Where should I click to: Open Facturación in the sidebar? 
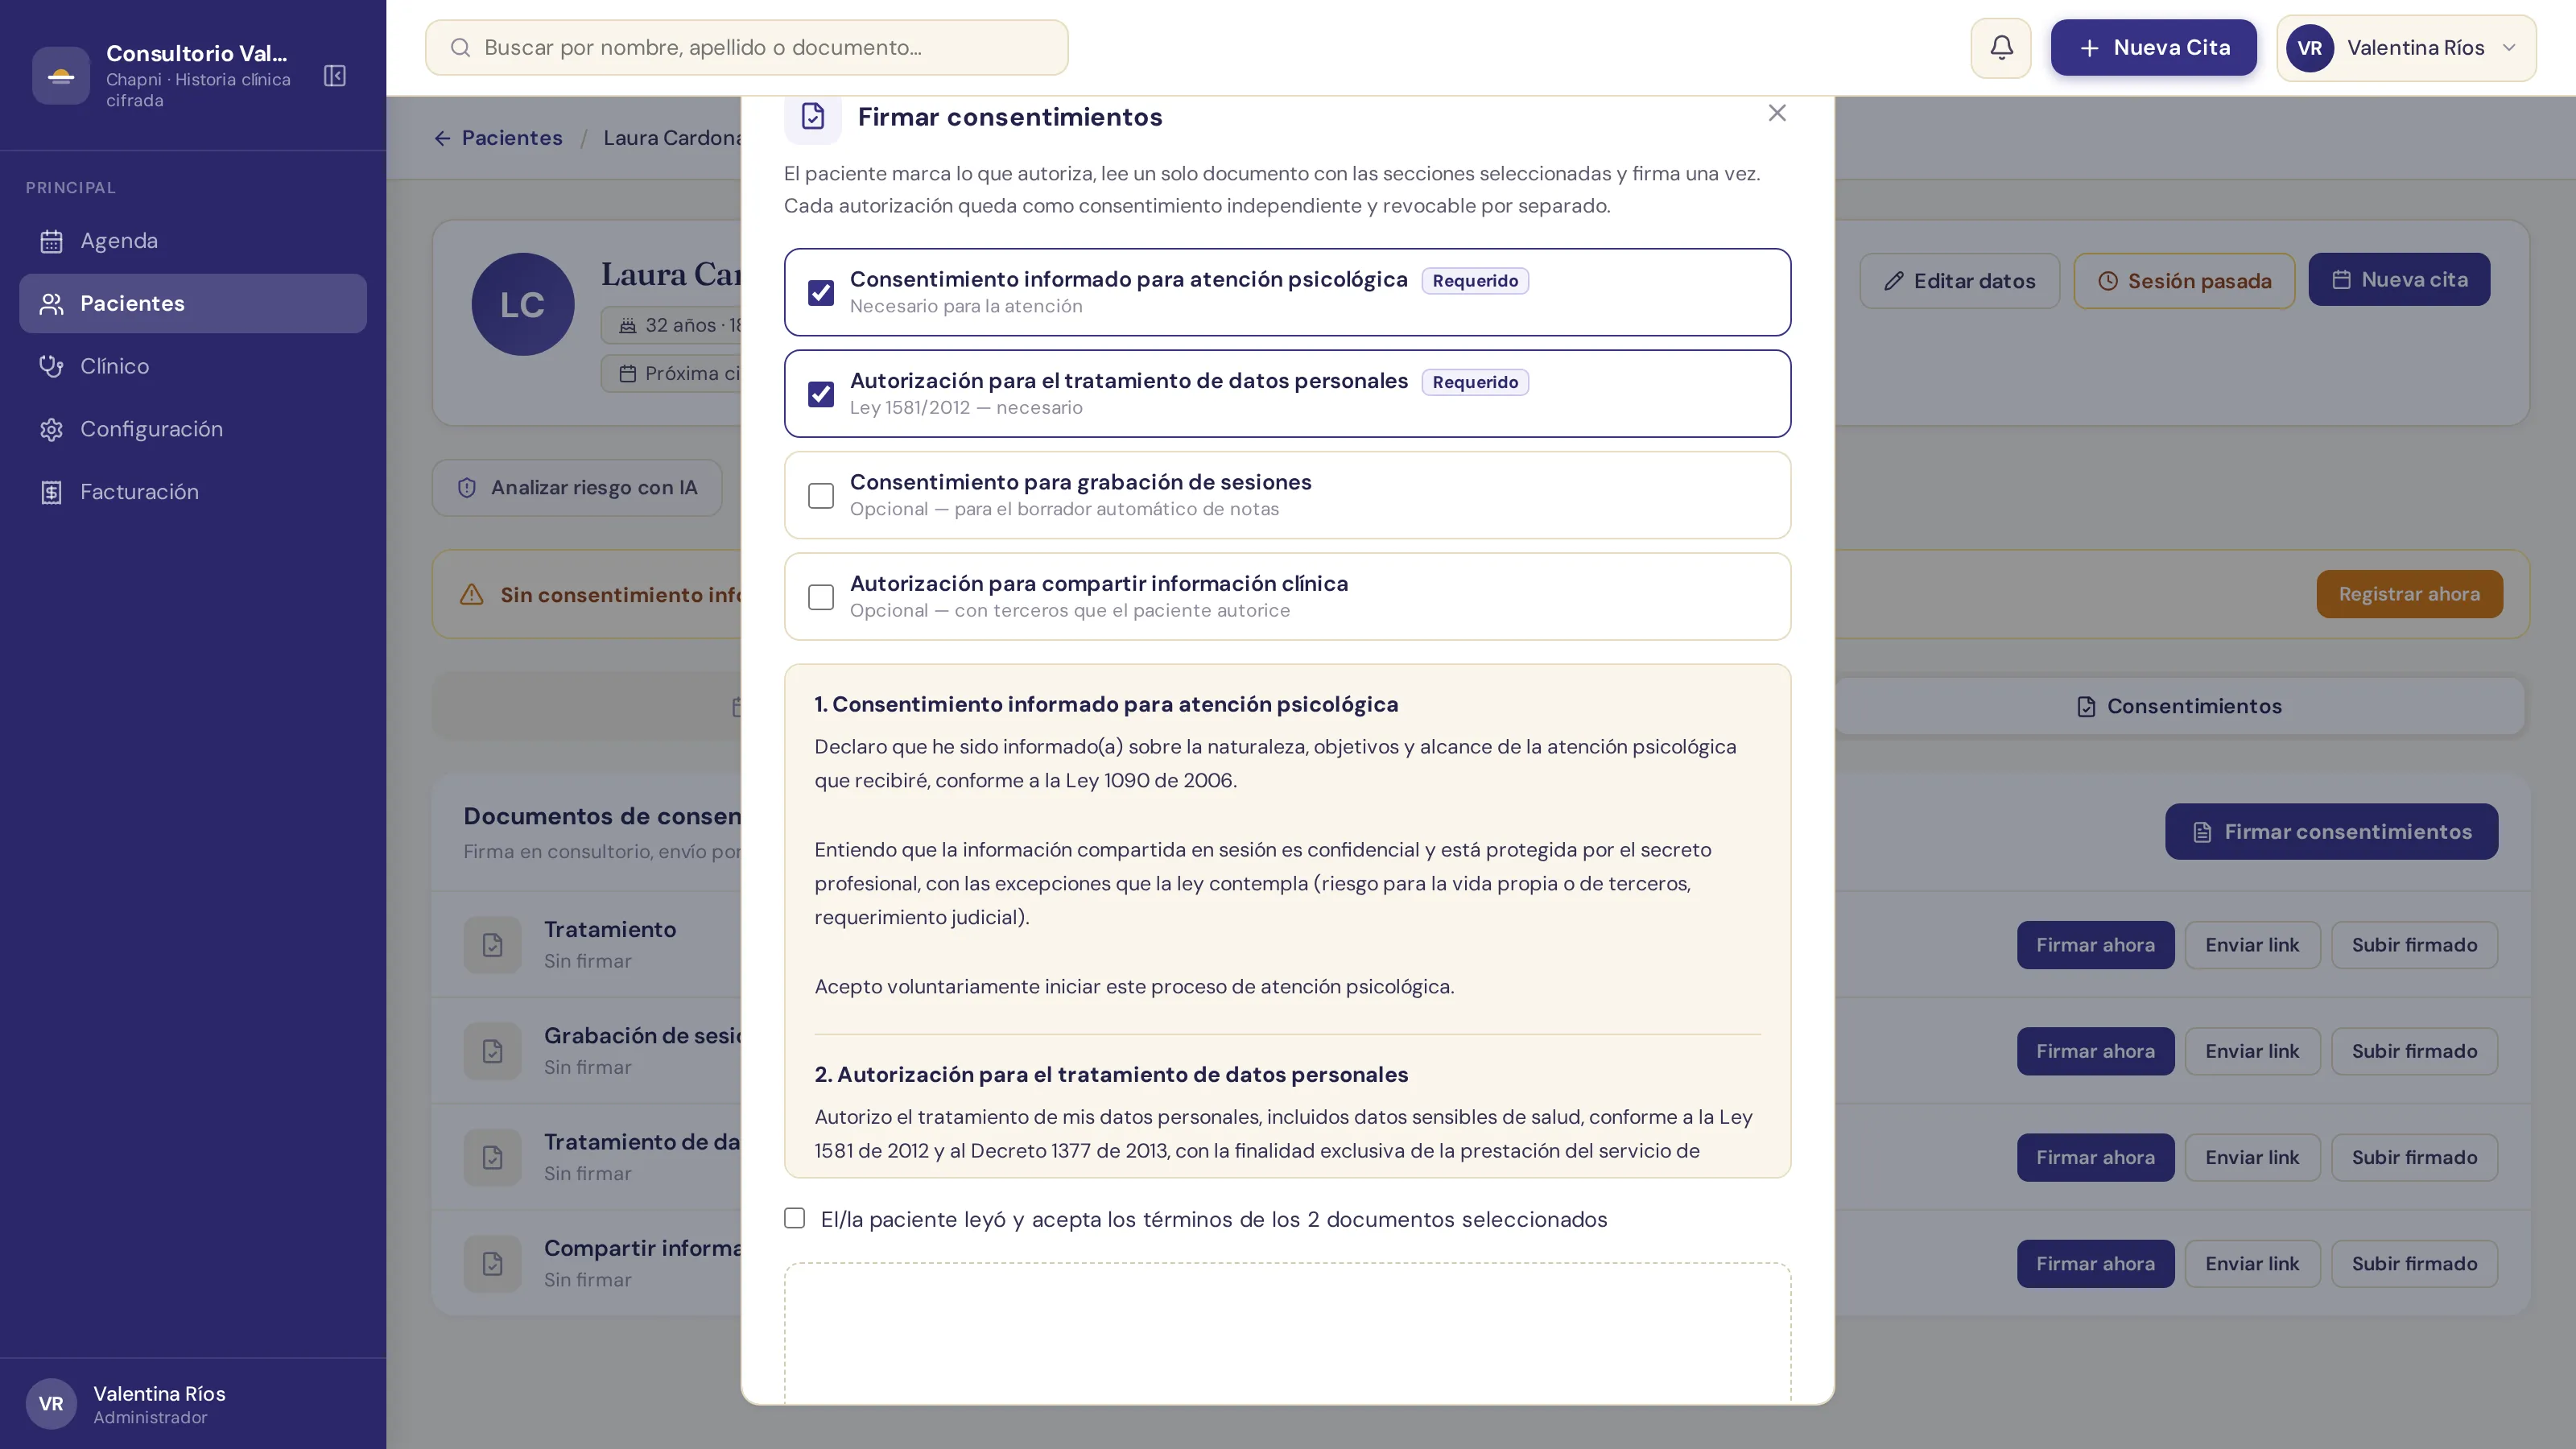[x=193, y=492]
